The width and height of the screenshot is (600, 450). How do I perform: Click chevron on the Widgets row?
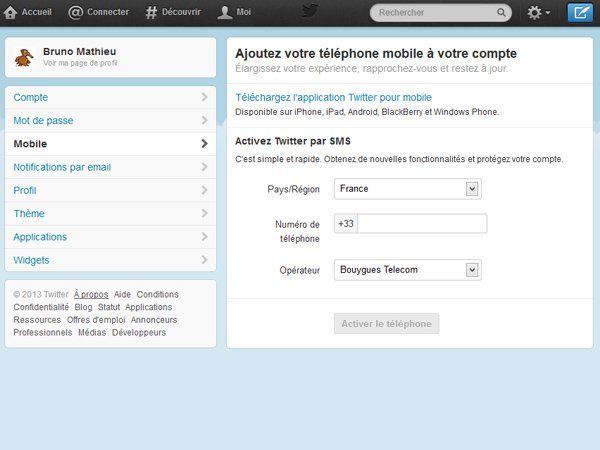click(x=204, y=260)
